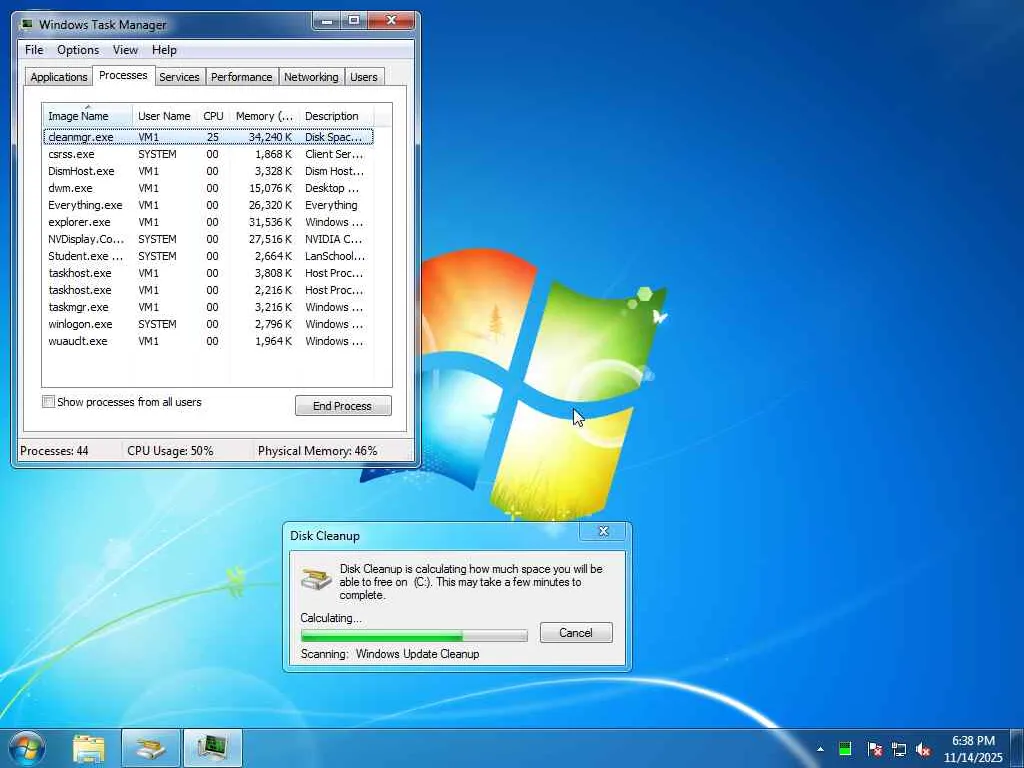Select the csrss.exe process
Viewport: 1024px width, 768px height.
tap(208, 154)
